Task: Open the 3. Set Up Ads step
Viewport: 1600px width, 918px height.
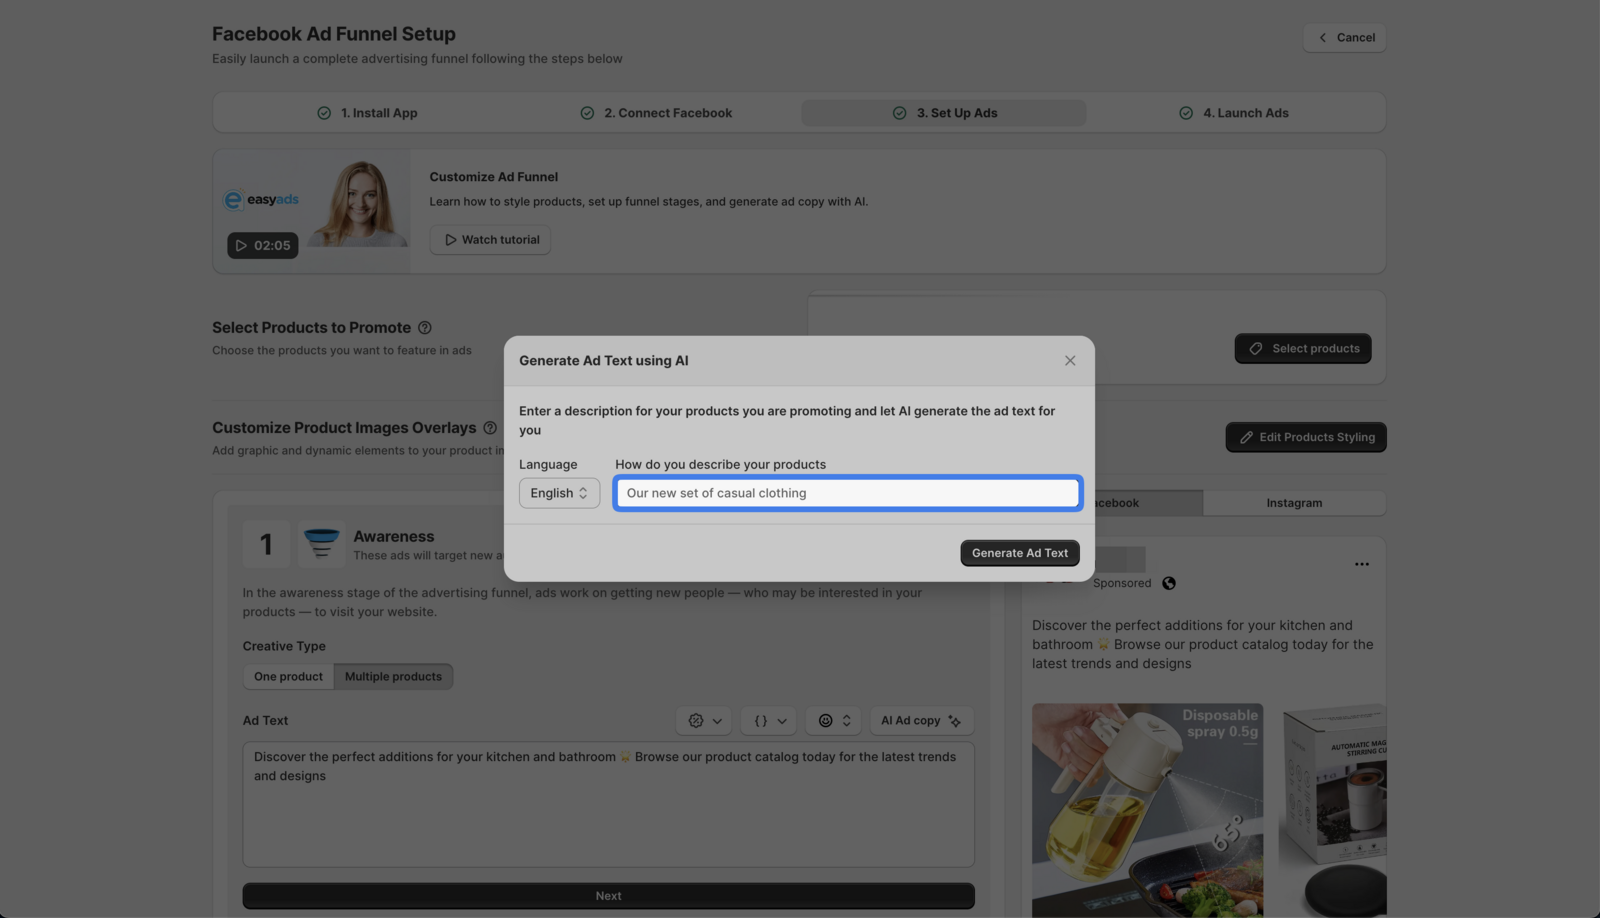Action: (943, 112)
